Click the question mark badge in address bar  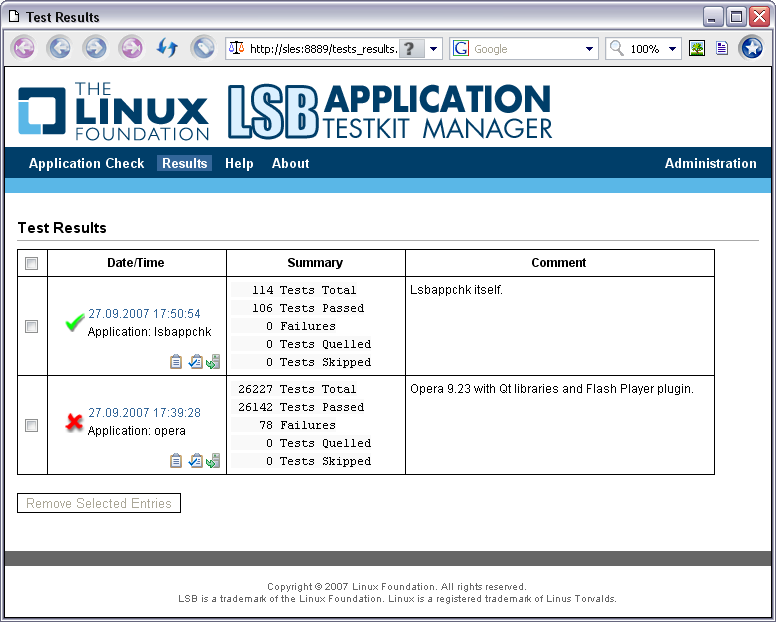click(410, 48)
